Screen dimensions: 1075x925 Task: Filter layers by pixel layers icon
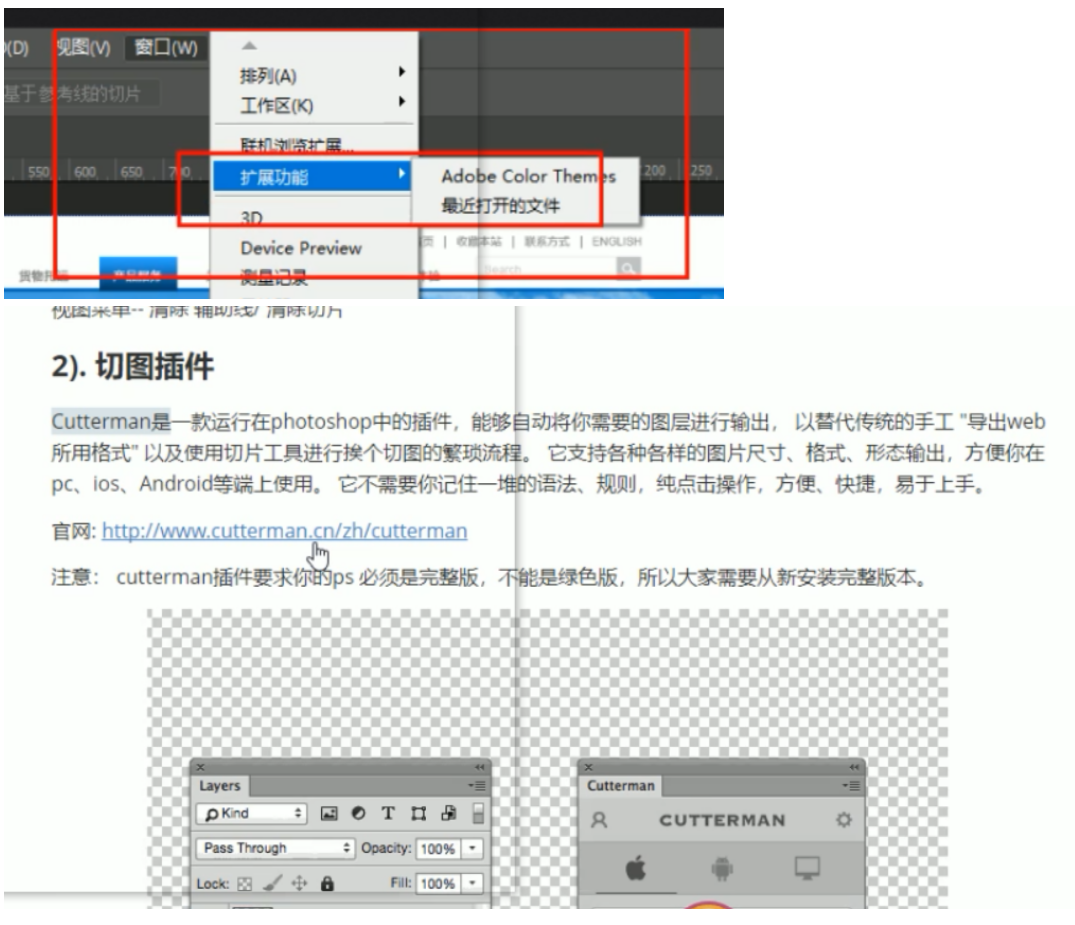(x=329, y=813)
